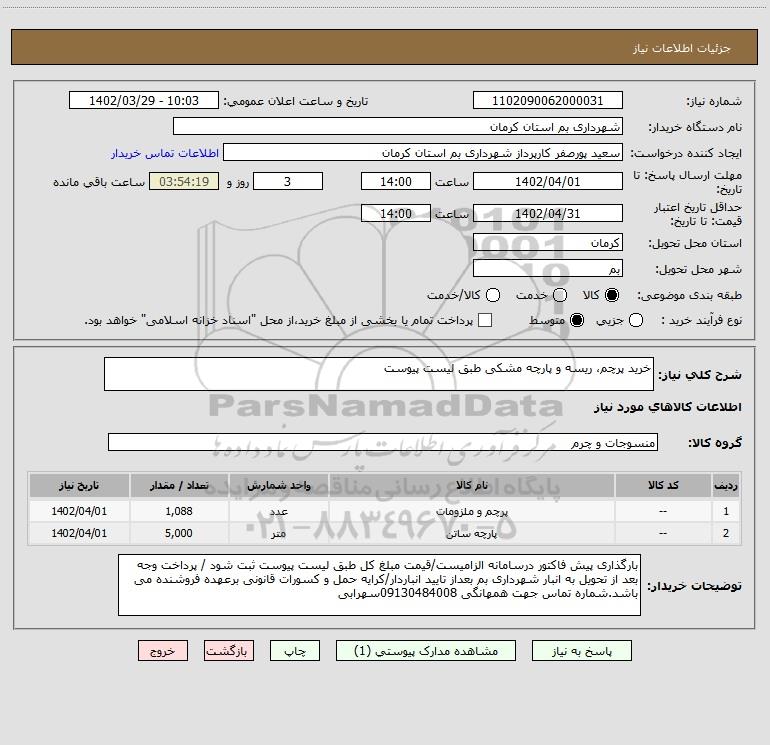Click quantity cell 5,000
Viewport: 770px width, 745px height.
[x=179, y=533]
